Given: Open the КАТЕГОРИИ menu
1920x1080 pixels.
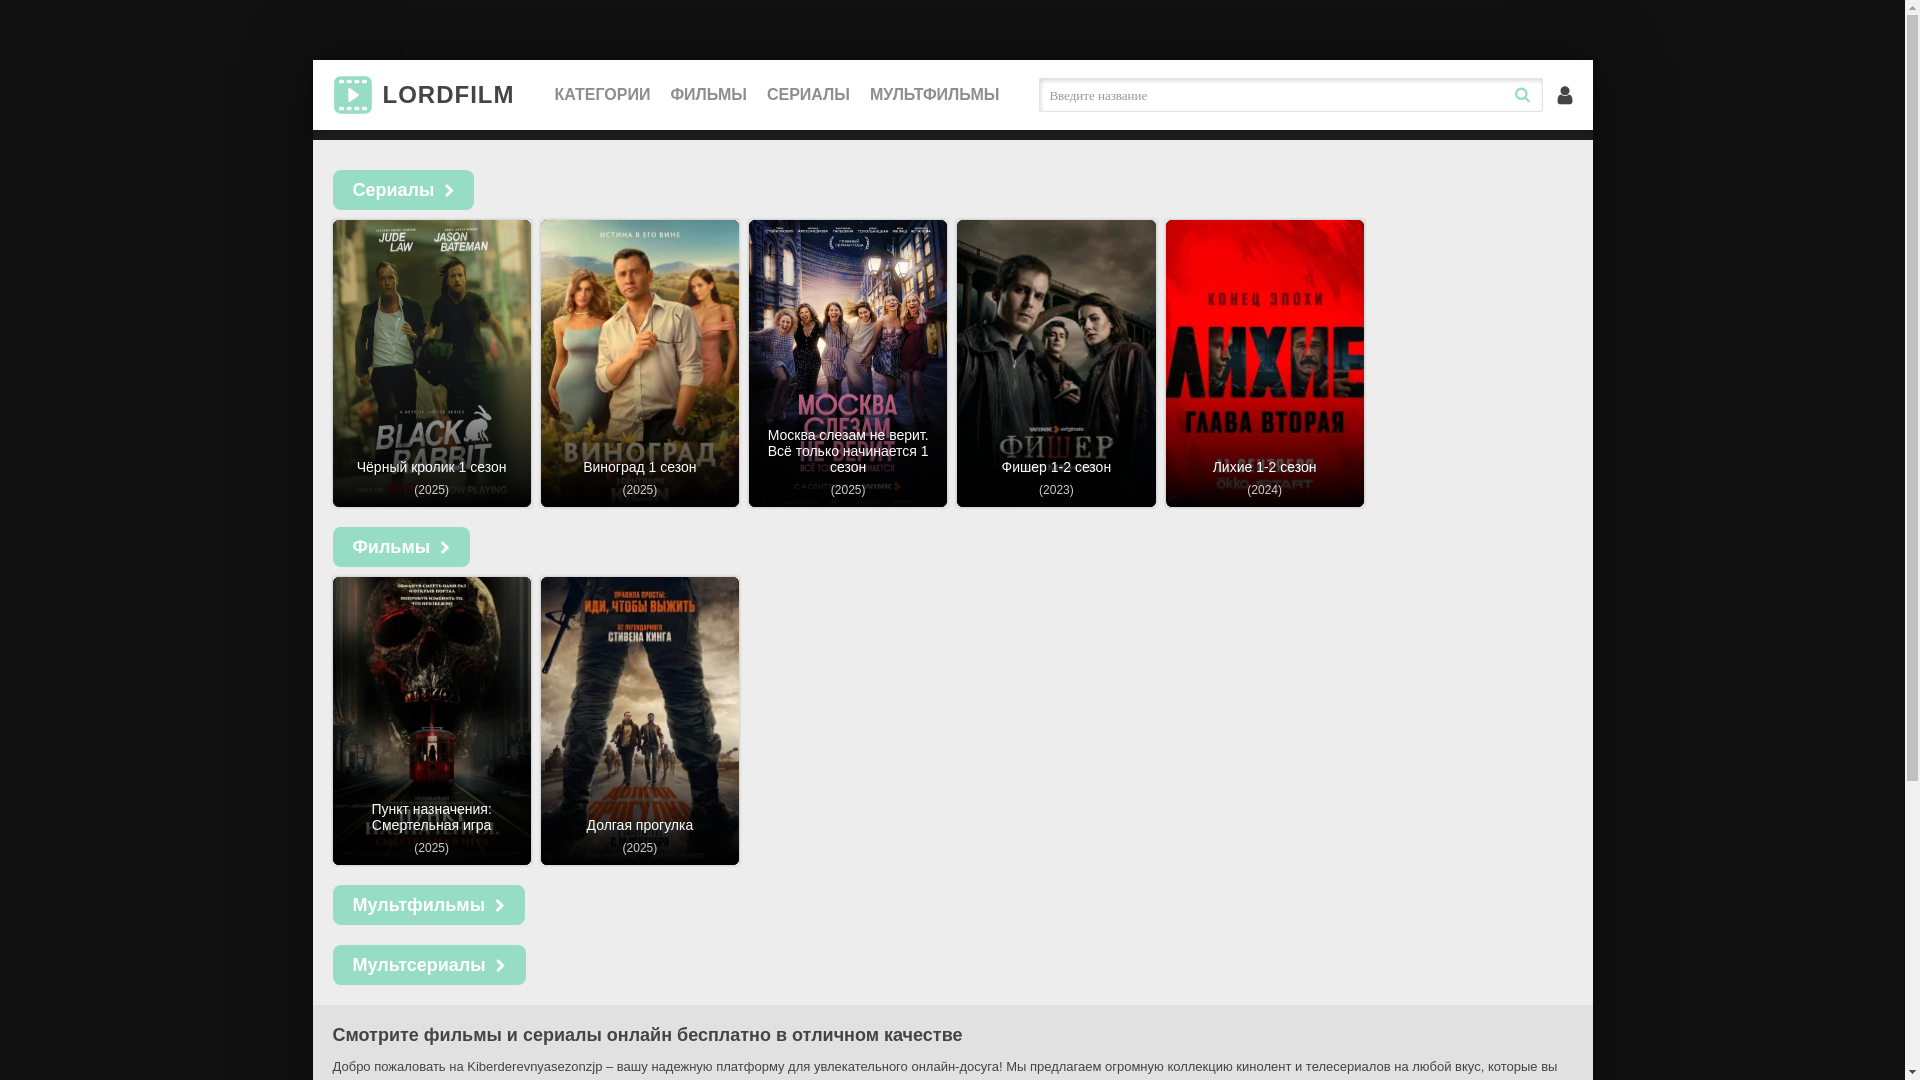Looking at the screenshot, I should click(602, 95).
